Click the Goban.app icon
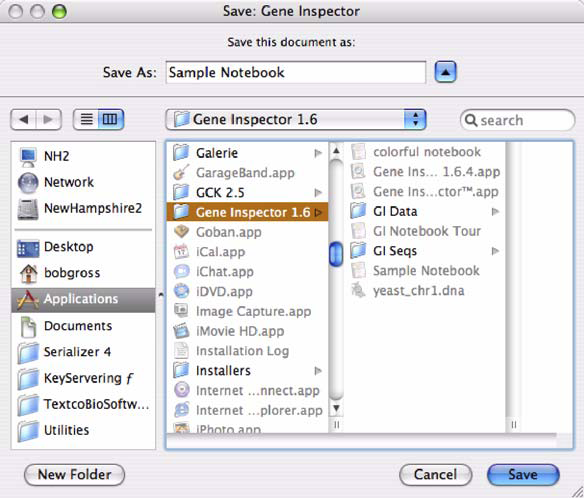Viewport: 584px width, 498px height. 181,232
